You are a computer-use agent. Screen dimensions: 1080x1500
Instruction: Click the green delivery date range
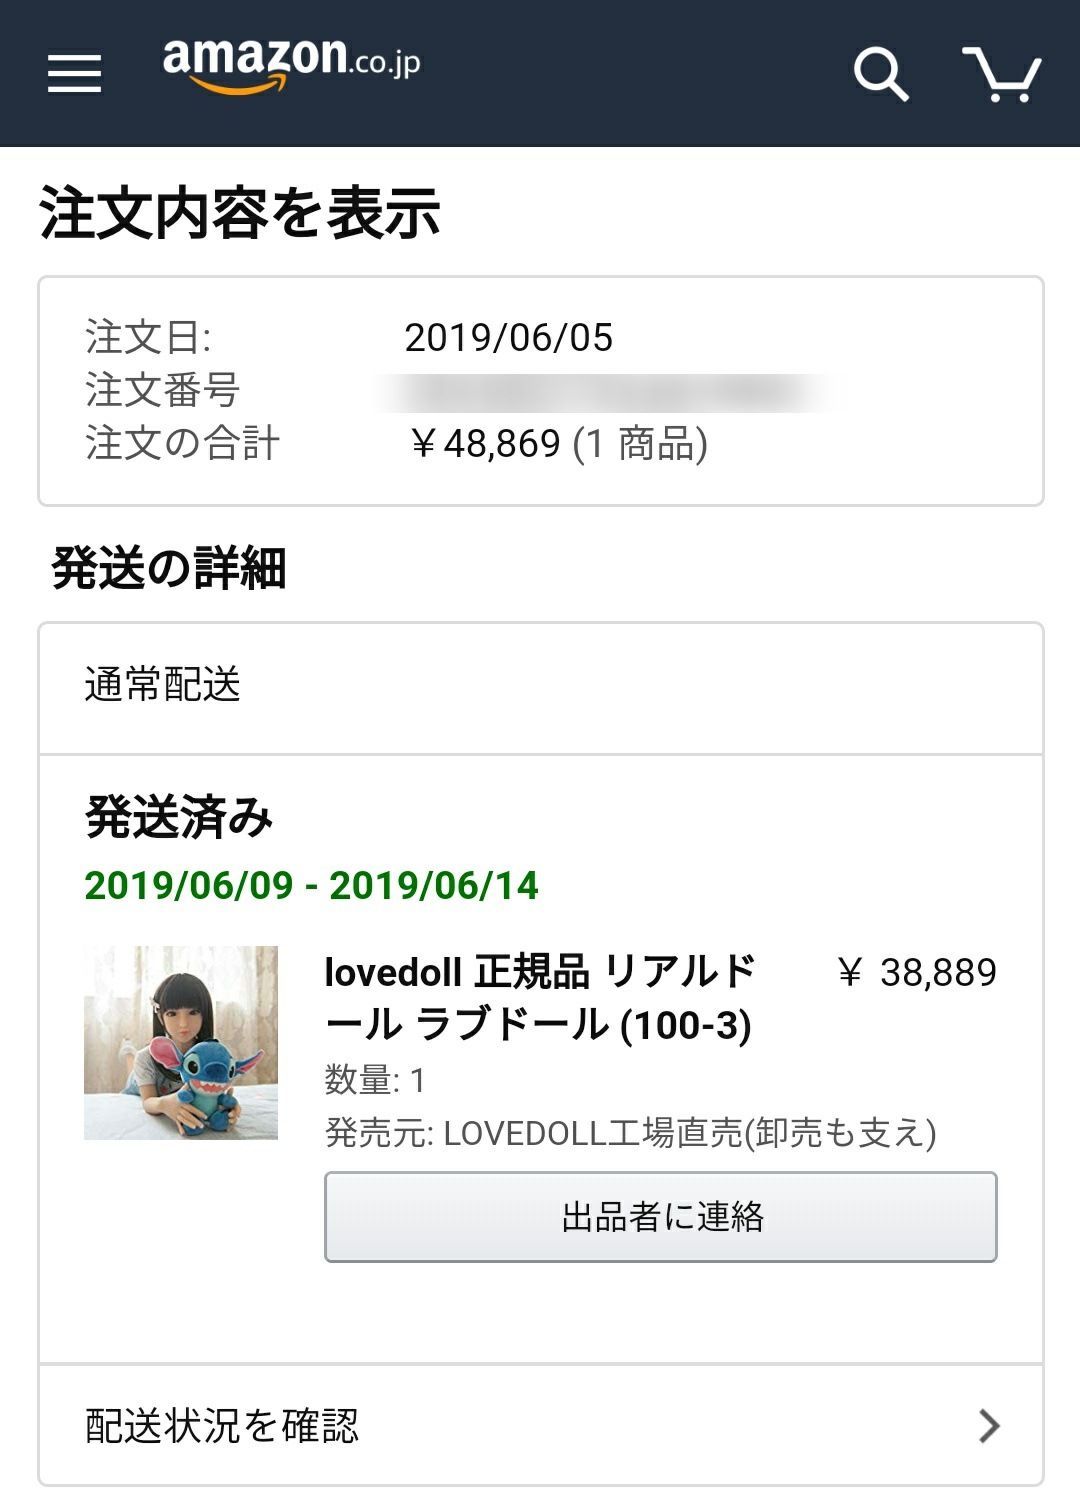[311, 885]
